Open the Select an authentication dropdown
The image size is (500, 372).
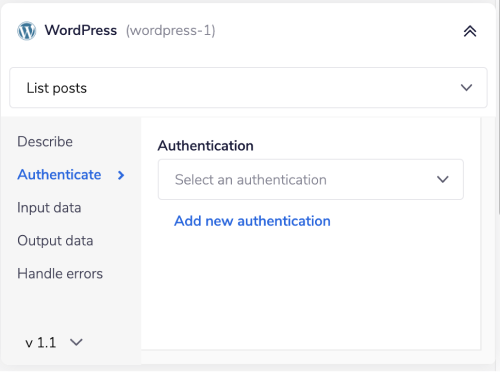coord(311,180)
